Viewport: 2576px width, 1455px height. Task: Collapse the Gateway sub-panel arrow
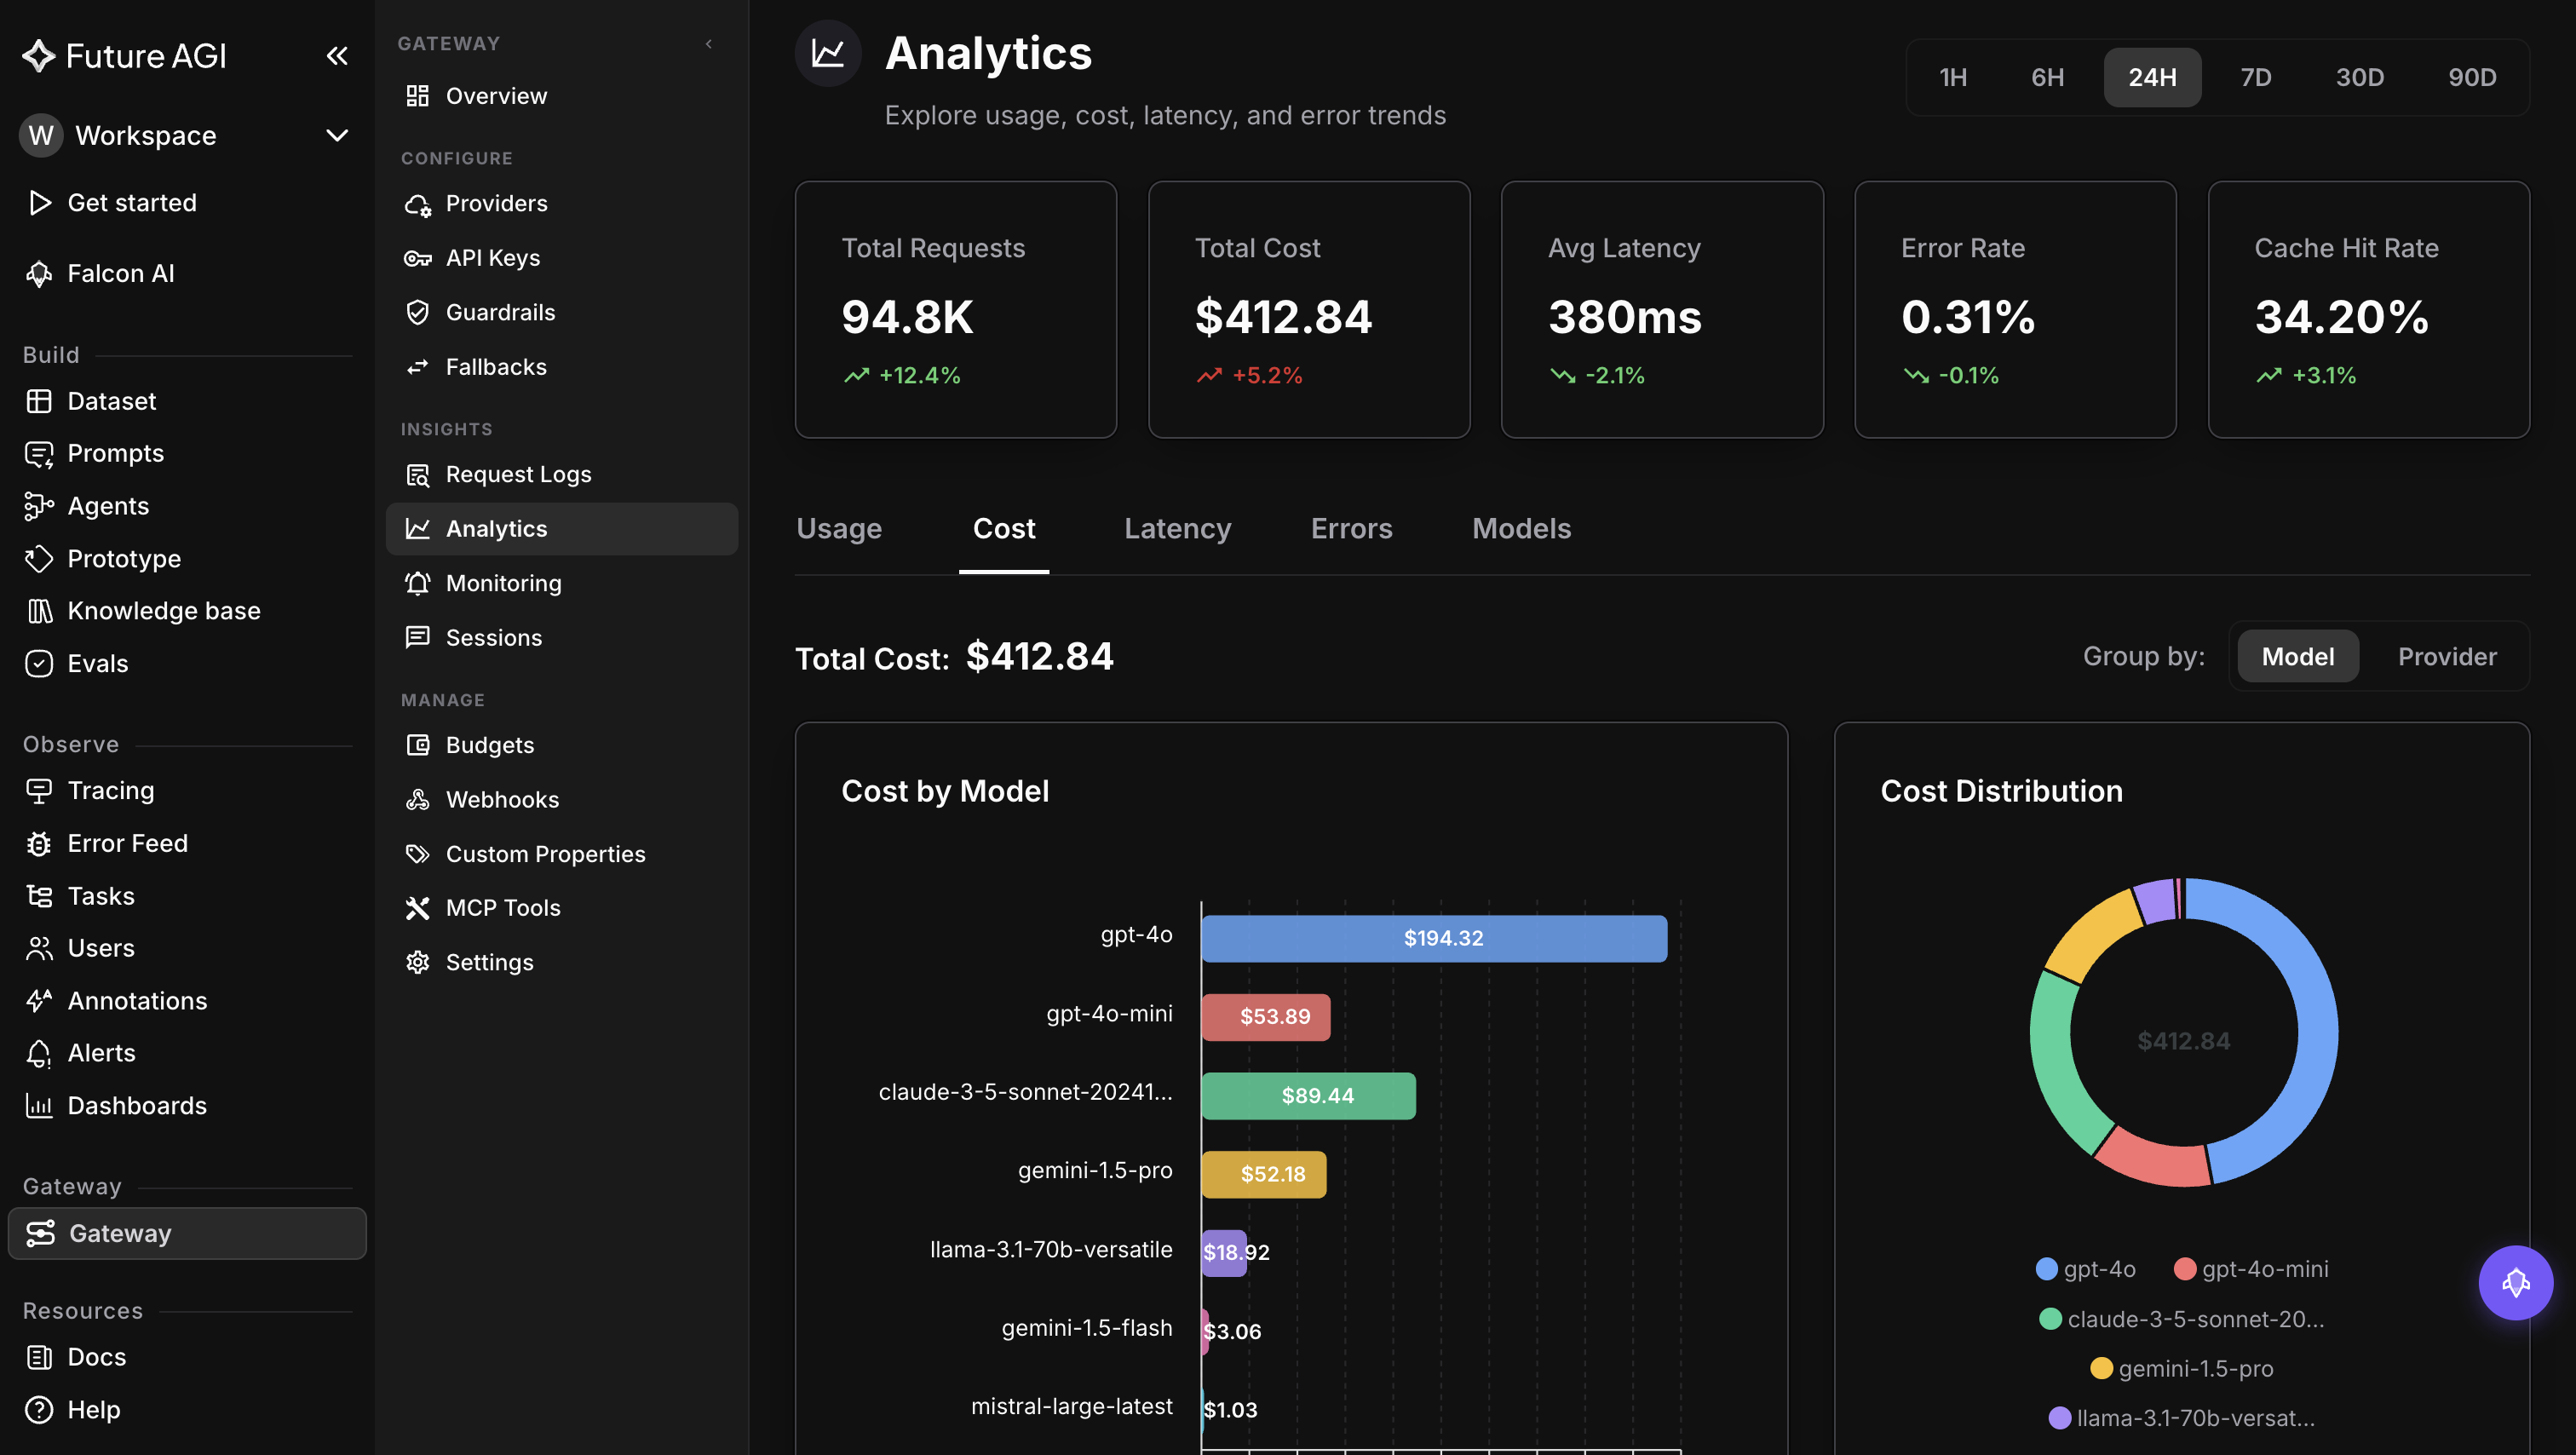point(709,44)
